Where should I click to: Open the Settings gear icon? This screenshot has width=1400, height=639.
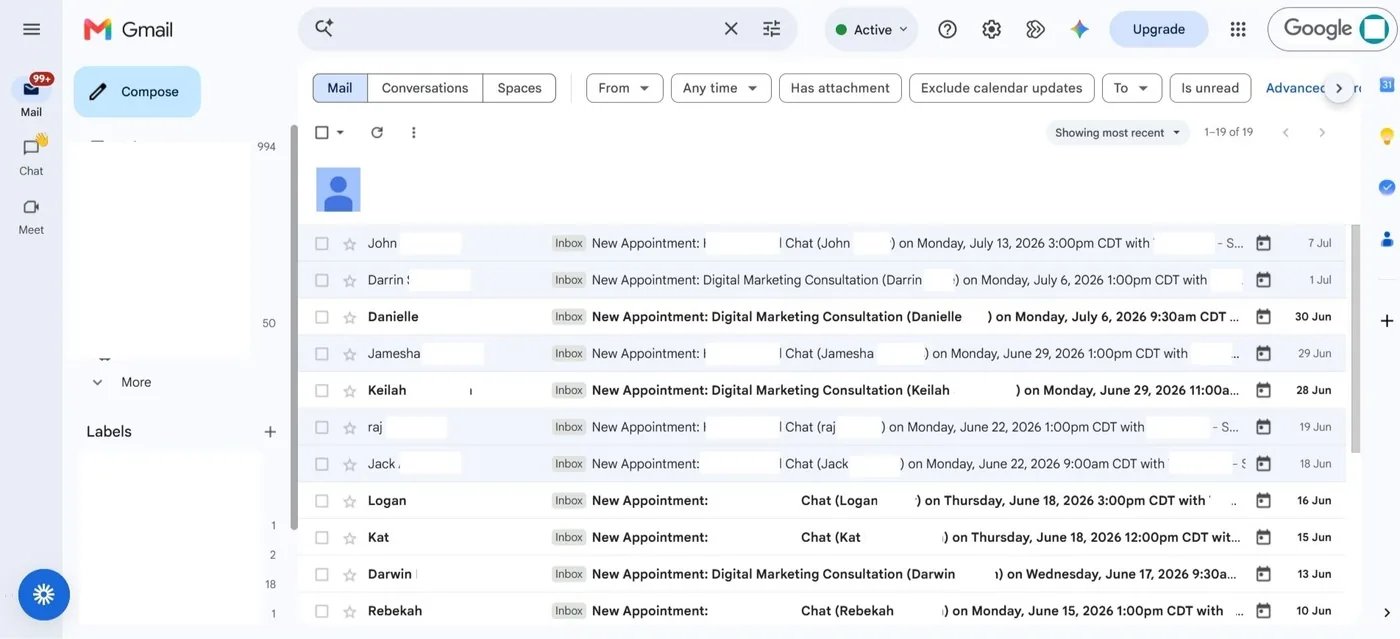pyautogui.click(x=991, y=29)
